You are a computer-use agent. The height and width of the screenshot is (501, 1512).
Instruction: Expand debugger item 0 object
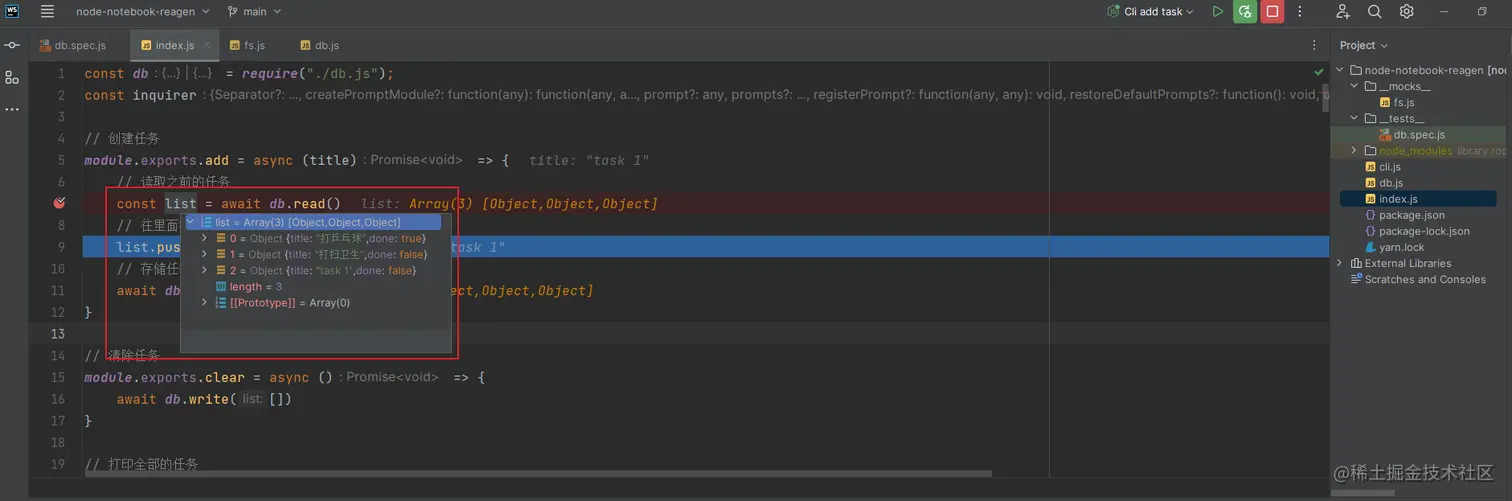click(x=205, y=238)
